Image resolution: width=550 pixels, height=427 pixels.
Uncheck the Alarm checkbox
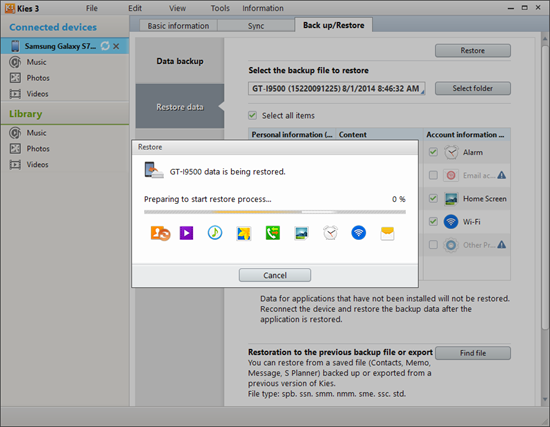[x=433, y=152]
